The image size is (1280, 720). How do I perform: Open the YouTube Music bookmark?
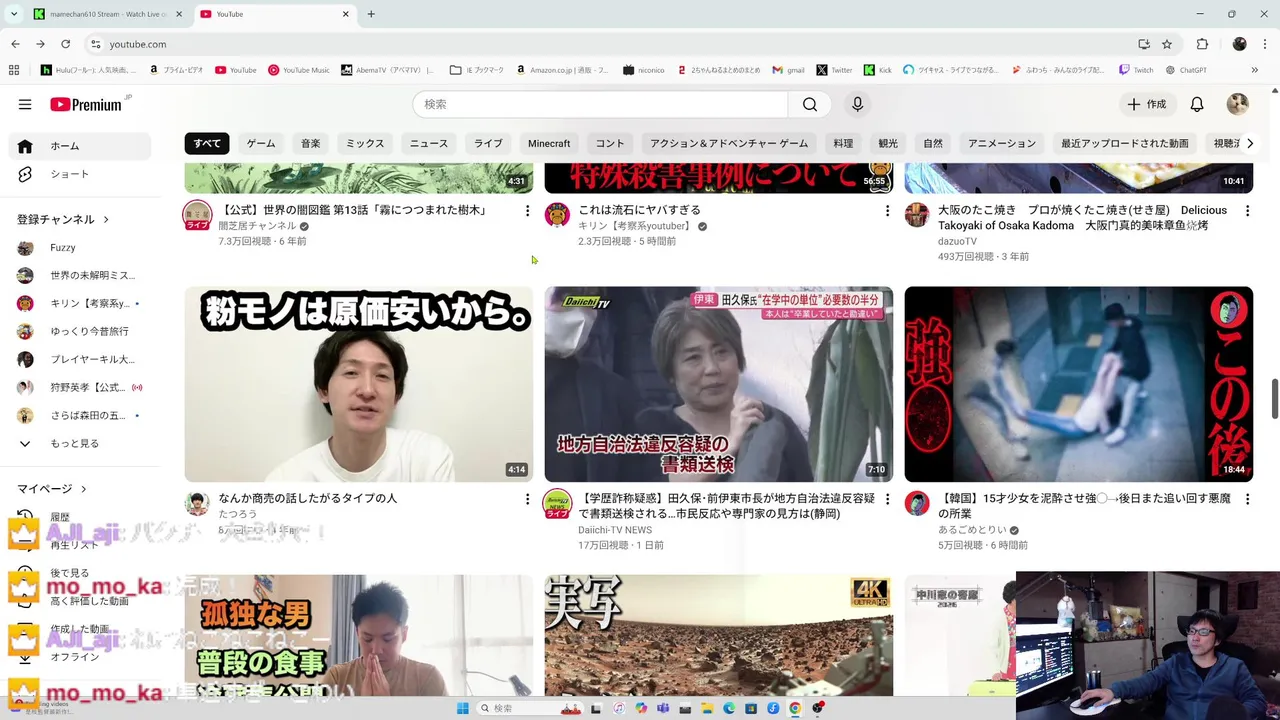pos(299,70)
